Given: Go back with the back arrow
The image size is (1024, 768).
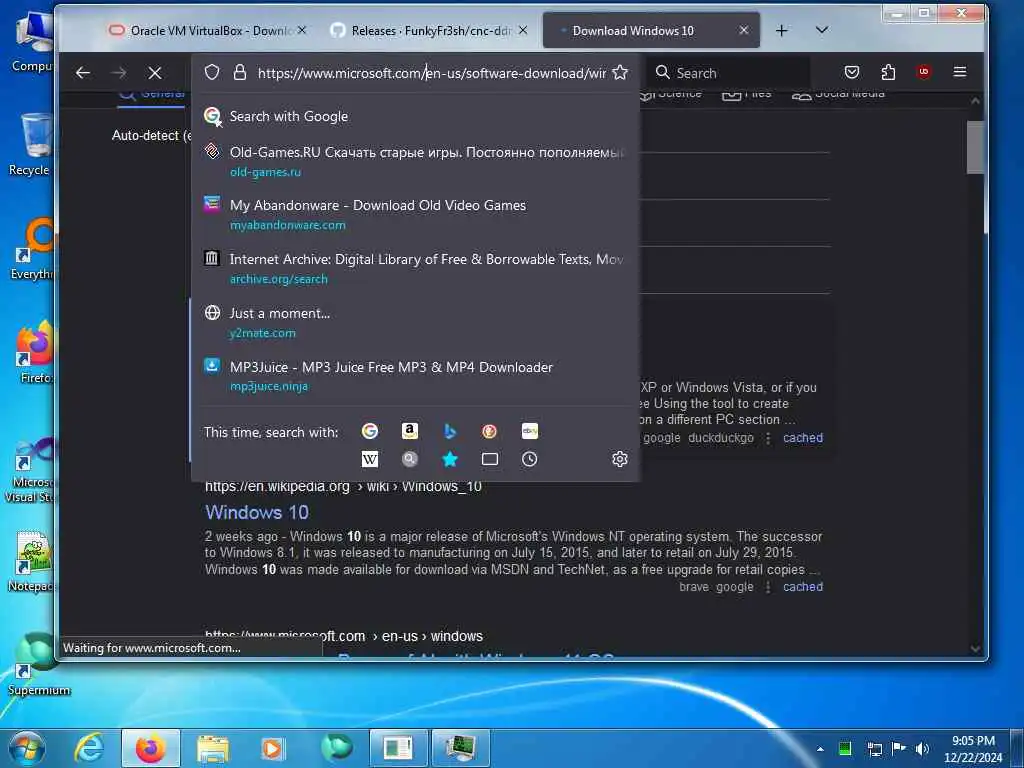Looking at the screenshot, I should [x=83, y=72].
